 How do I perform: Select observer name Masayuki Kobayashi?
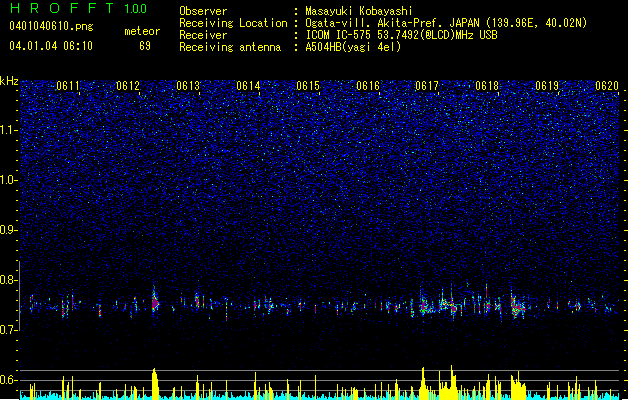[x=359, y=11]
